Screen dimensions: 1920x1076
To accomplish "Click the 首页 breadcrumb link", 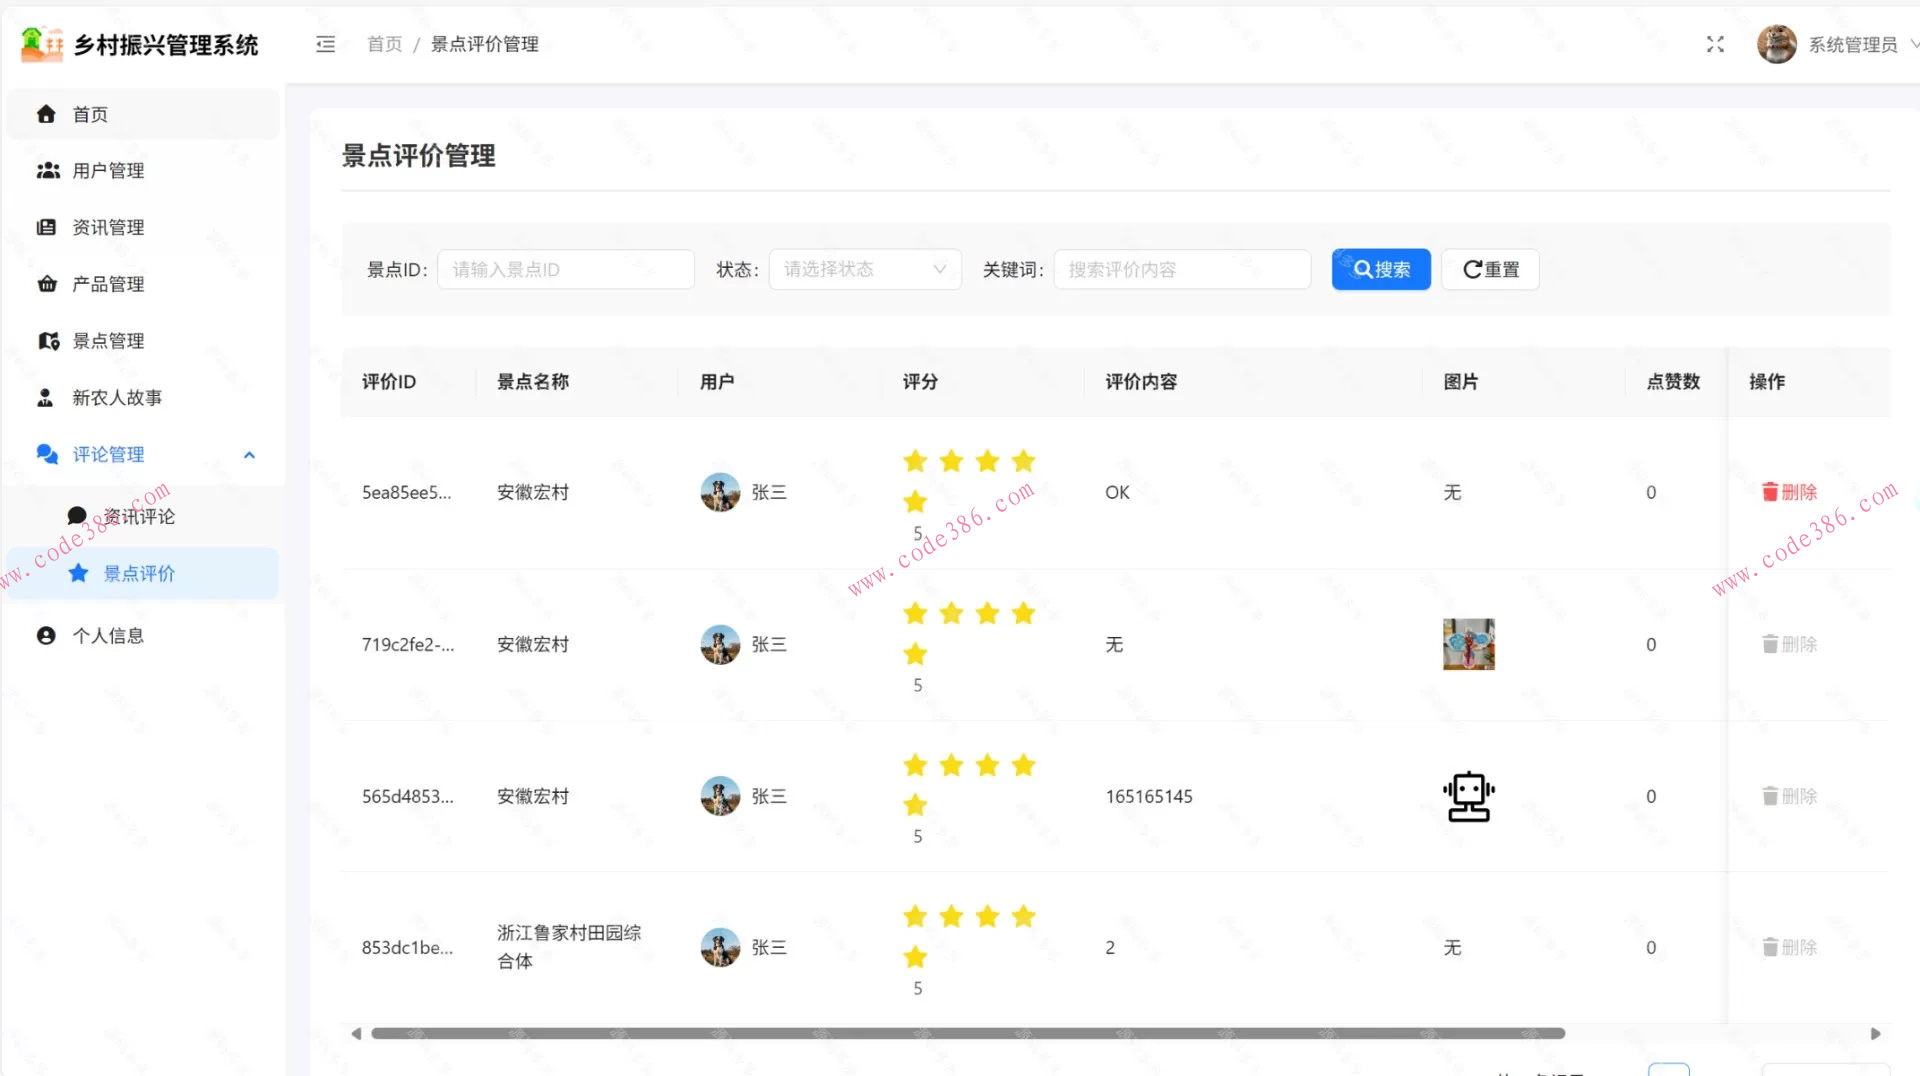I will pos(383,44).
